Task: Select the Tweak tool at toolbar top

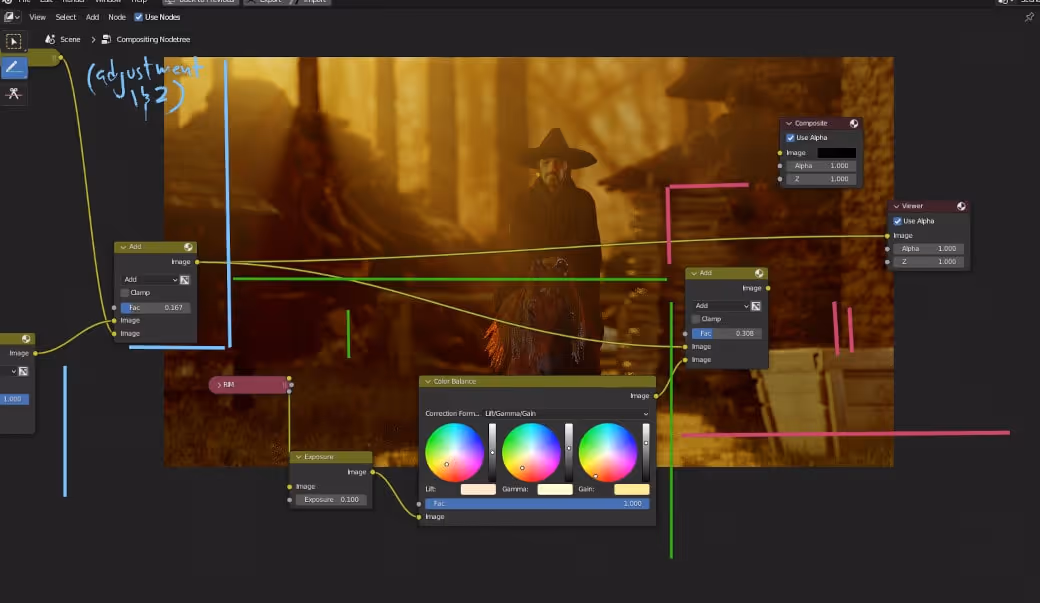Action: coord(13,41)
